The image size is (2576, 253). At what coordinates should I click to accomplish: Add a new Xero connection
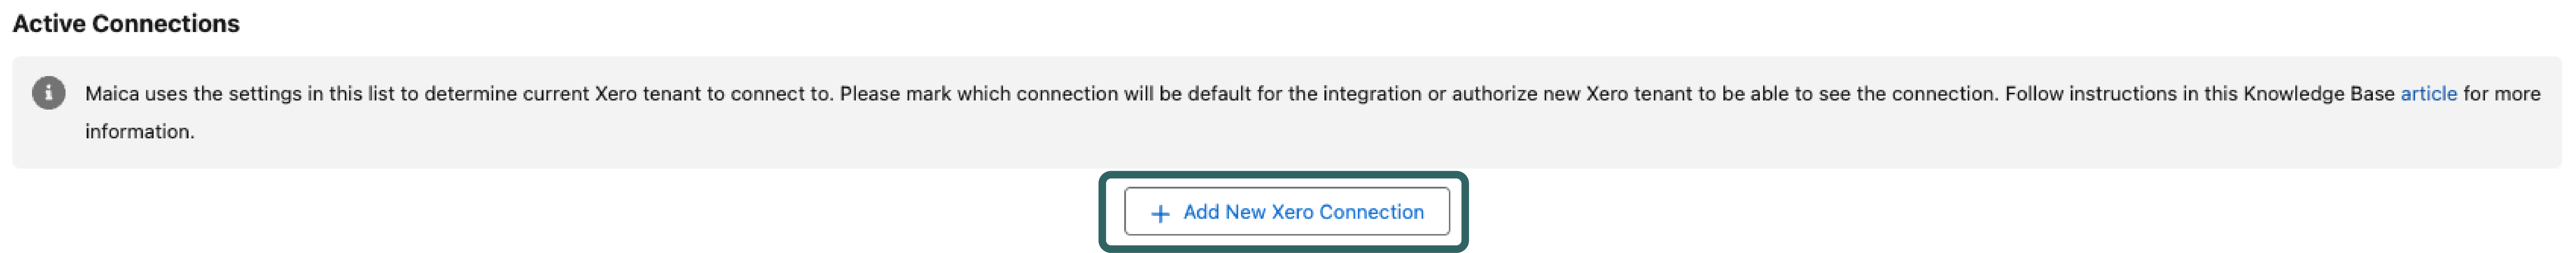pyautogui.click(x=1286, y=212)
